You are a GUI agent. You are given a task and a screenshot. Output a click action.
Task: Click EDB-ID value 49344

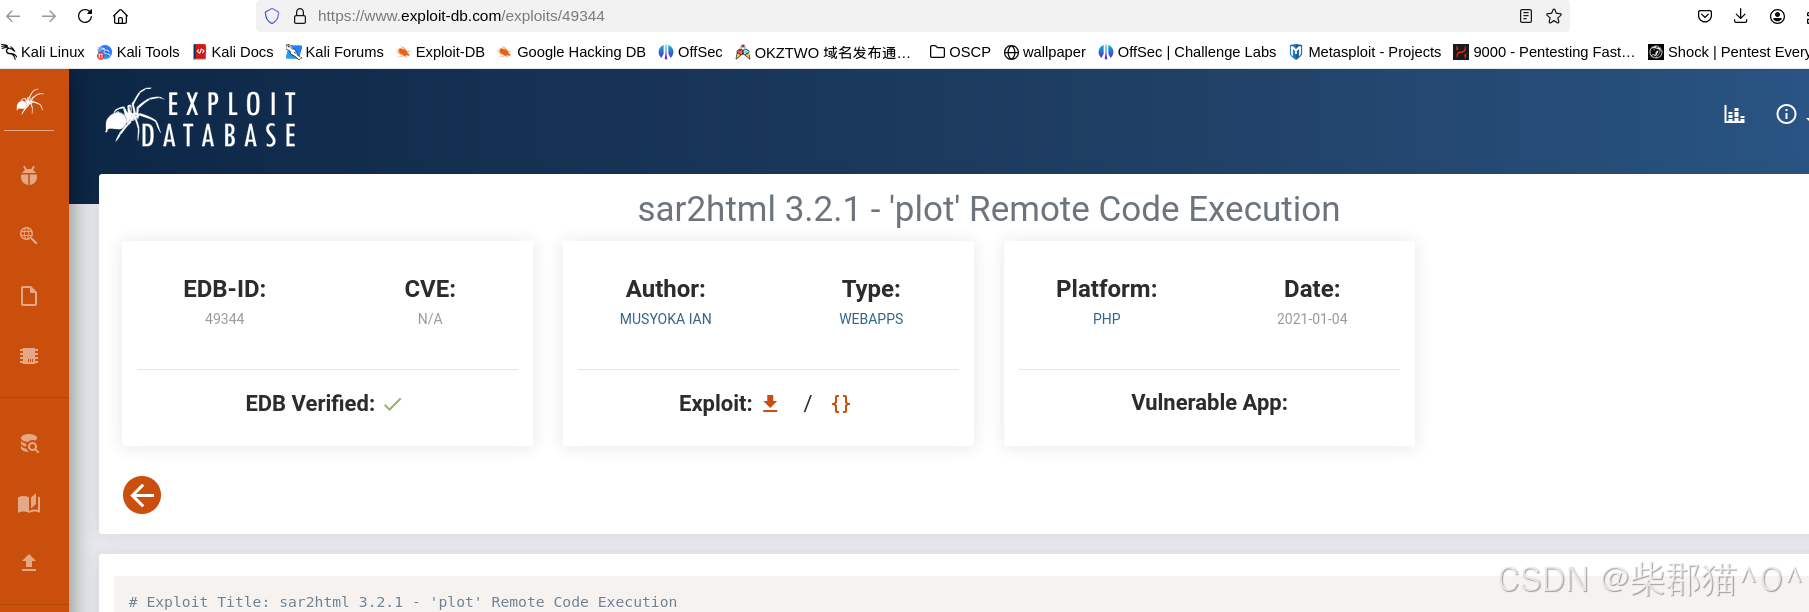click(x=224, y=319)
